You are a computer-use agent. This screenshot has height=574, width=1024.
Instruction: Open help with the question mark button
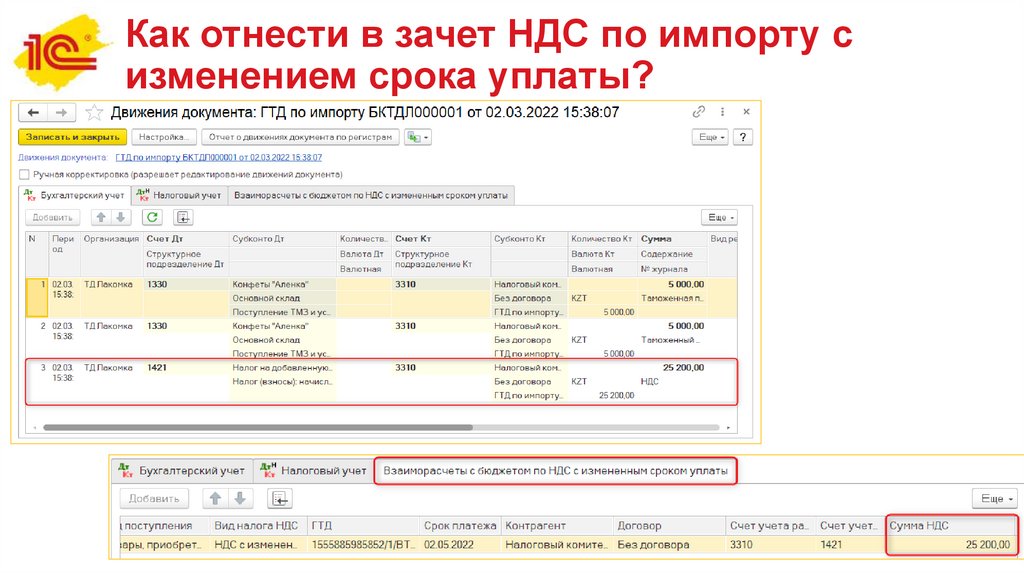743,137
